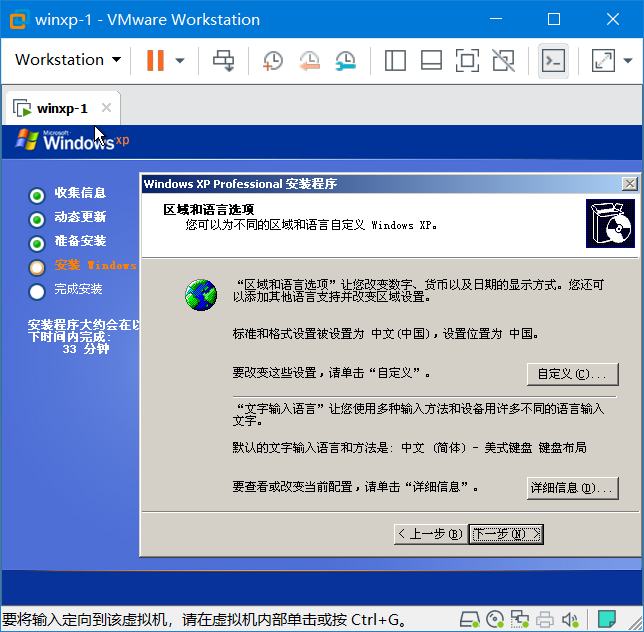
Task: Click the Windows XP logo
Action: coord(72,140)
